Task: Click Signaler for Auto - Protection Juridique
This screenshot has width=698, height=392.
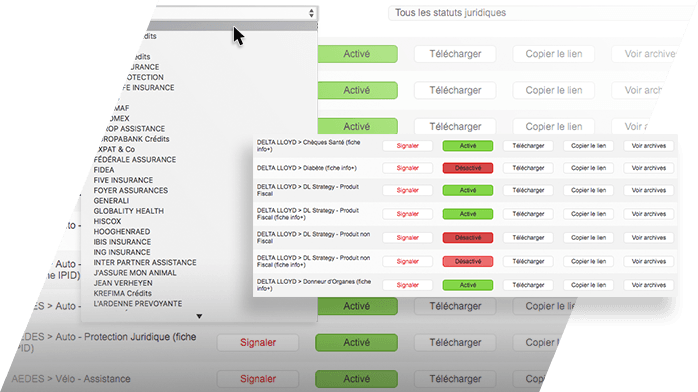Action: [x=258, y=343]
